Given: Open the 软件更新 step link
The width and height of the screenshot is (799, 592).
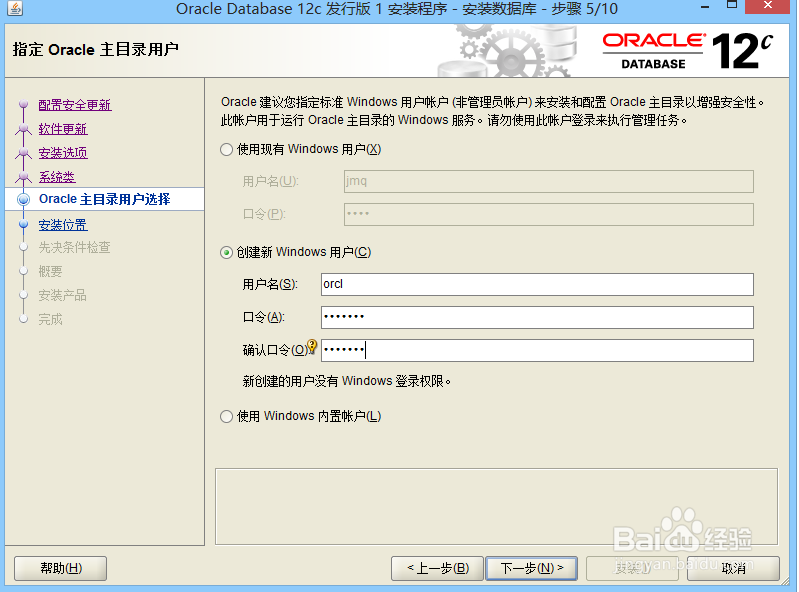Looking at the screenshot, I should point(63,129).
